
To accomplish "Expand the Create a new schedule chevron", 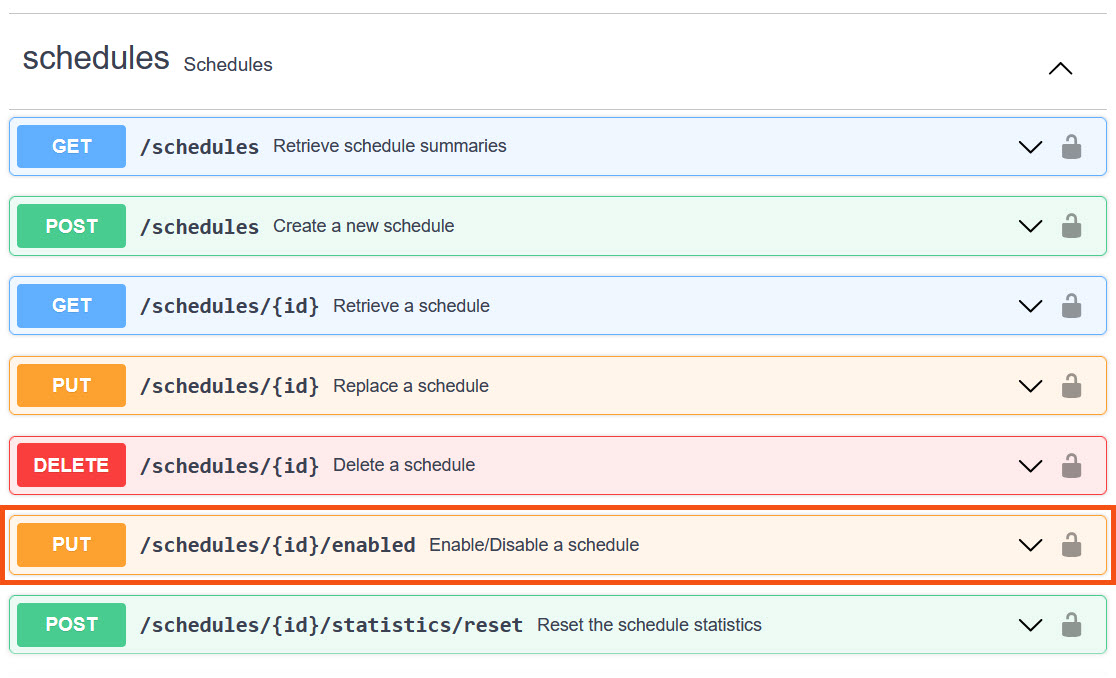I will [x=1030, y=226].
